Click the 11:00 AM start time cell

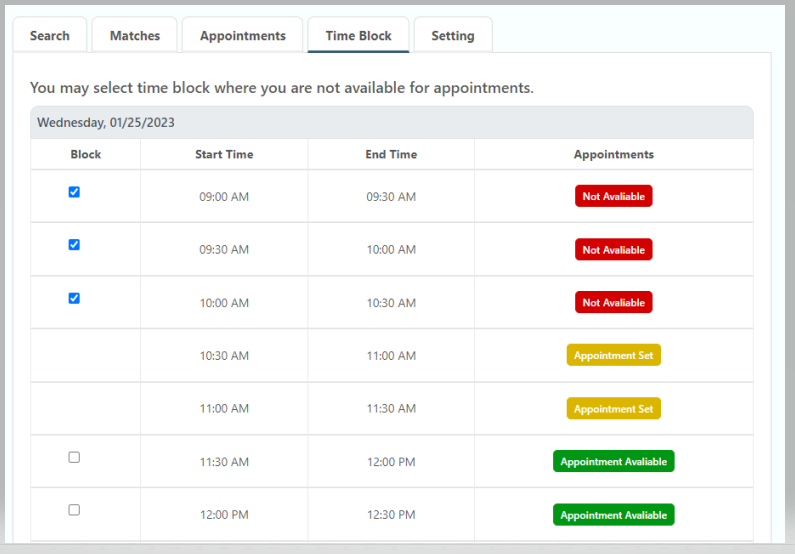224,409
